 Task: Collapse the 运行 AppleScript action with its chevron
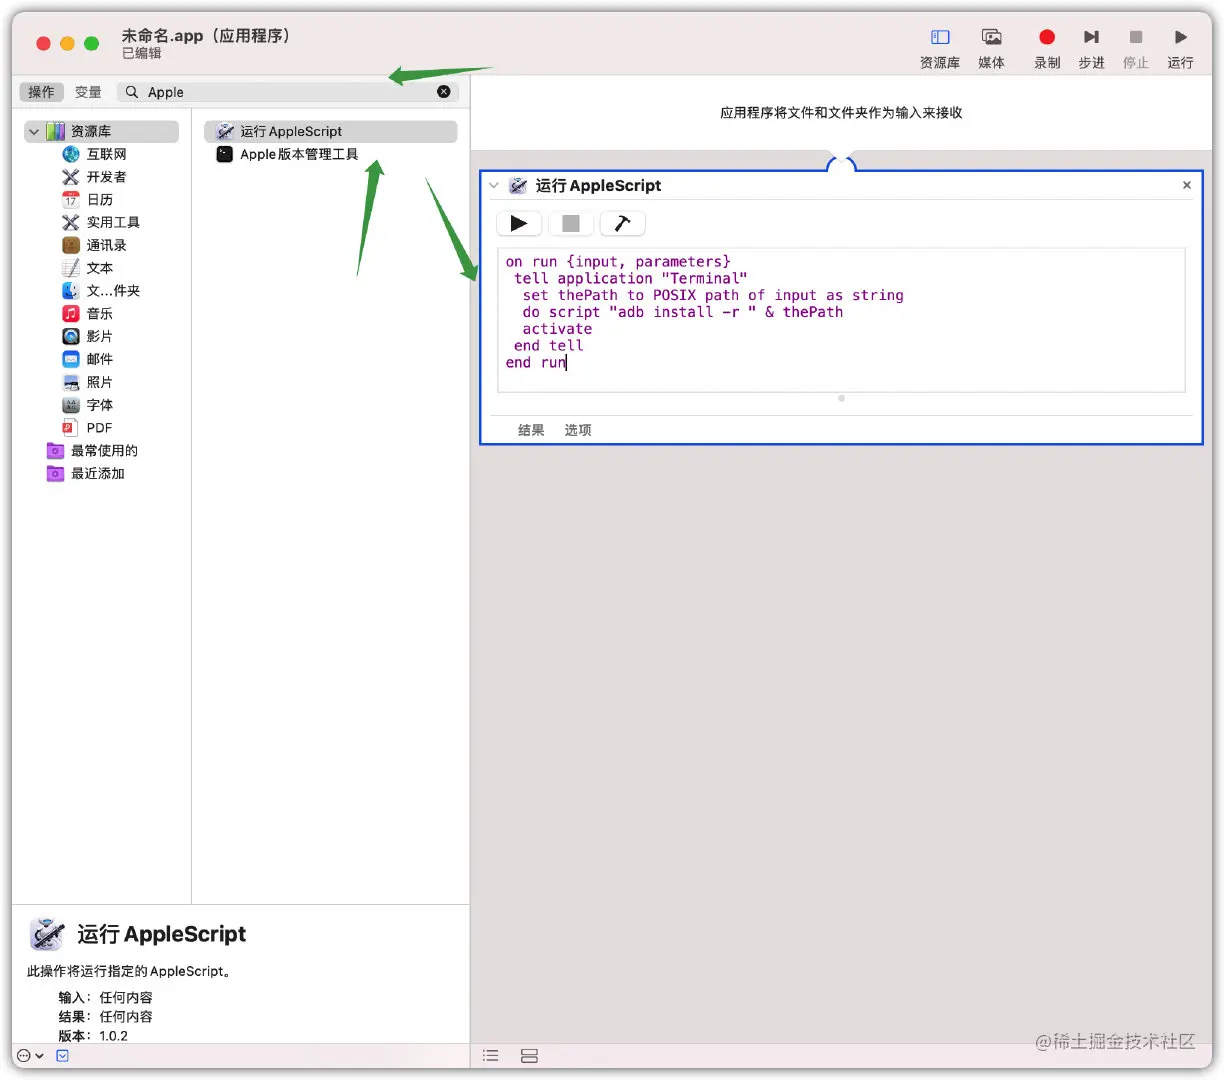[494, 186]
